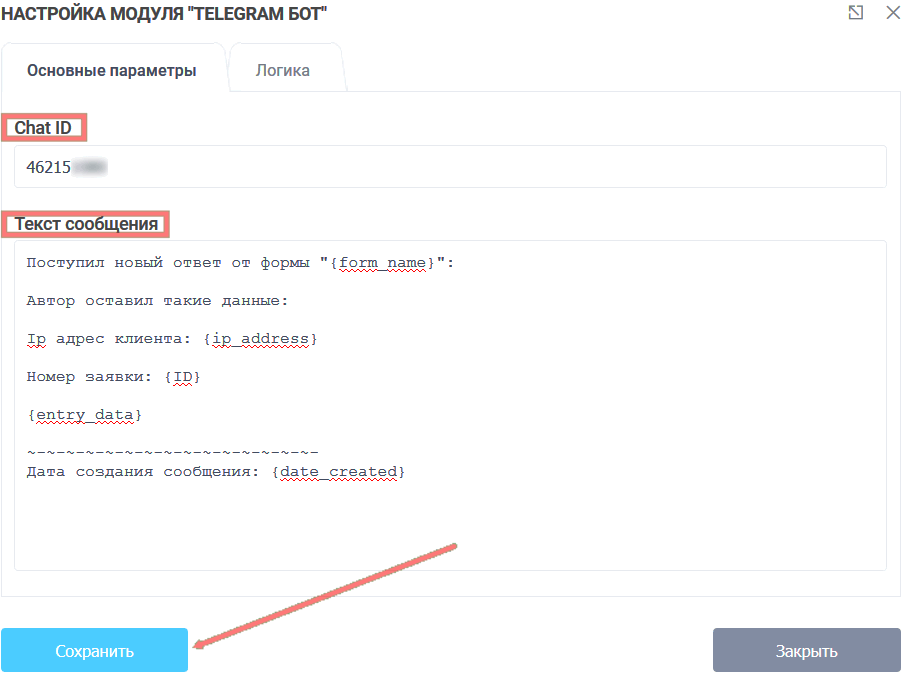This screenshot has width=902, height=674.
Task: Click the tilde separator line in message
Action: pos(172,453)
